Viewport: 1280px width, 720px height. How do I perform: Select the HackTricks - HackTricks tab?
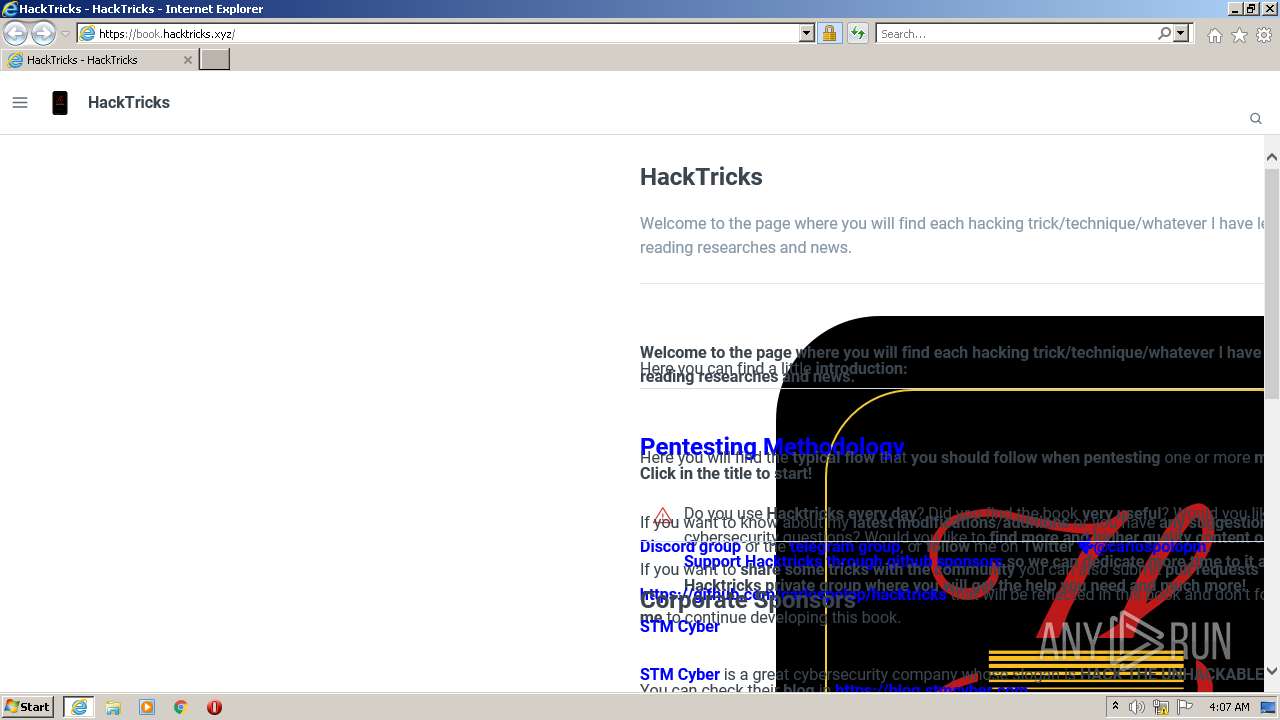pos(99,60)
